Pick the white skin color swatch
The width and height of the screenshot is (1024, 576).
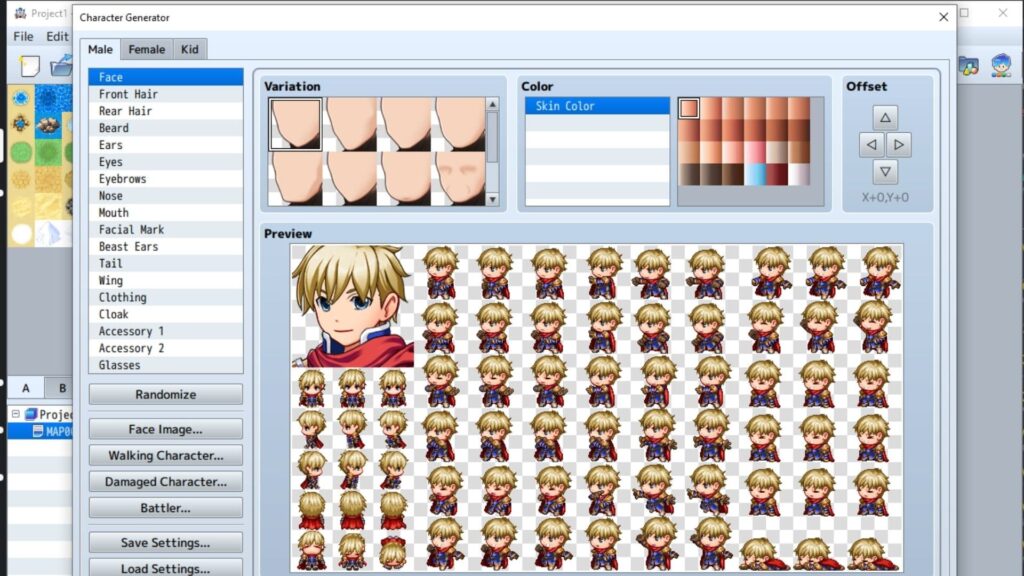(x=799, y=174)
